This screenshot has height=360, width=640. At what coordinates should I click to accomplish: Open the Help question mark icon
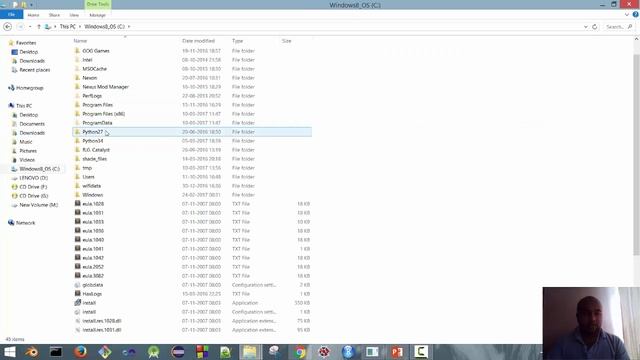point(635,15)
